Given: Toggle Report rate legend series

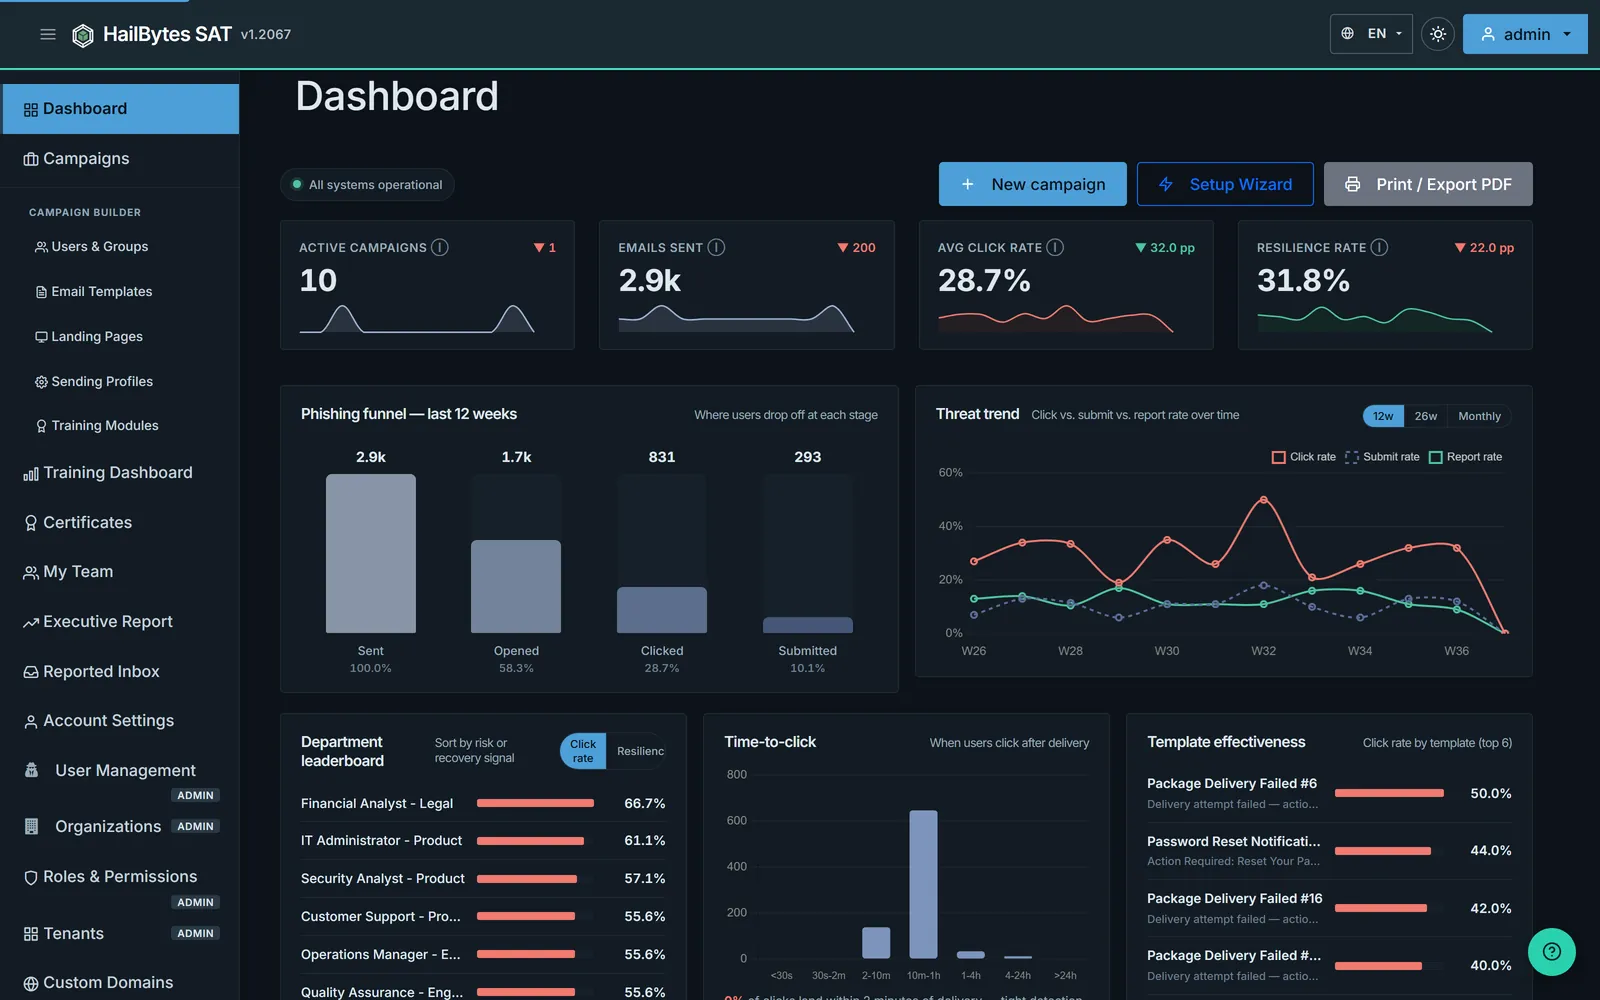Looking at the screenshot, I should pos(1465,457).
